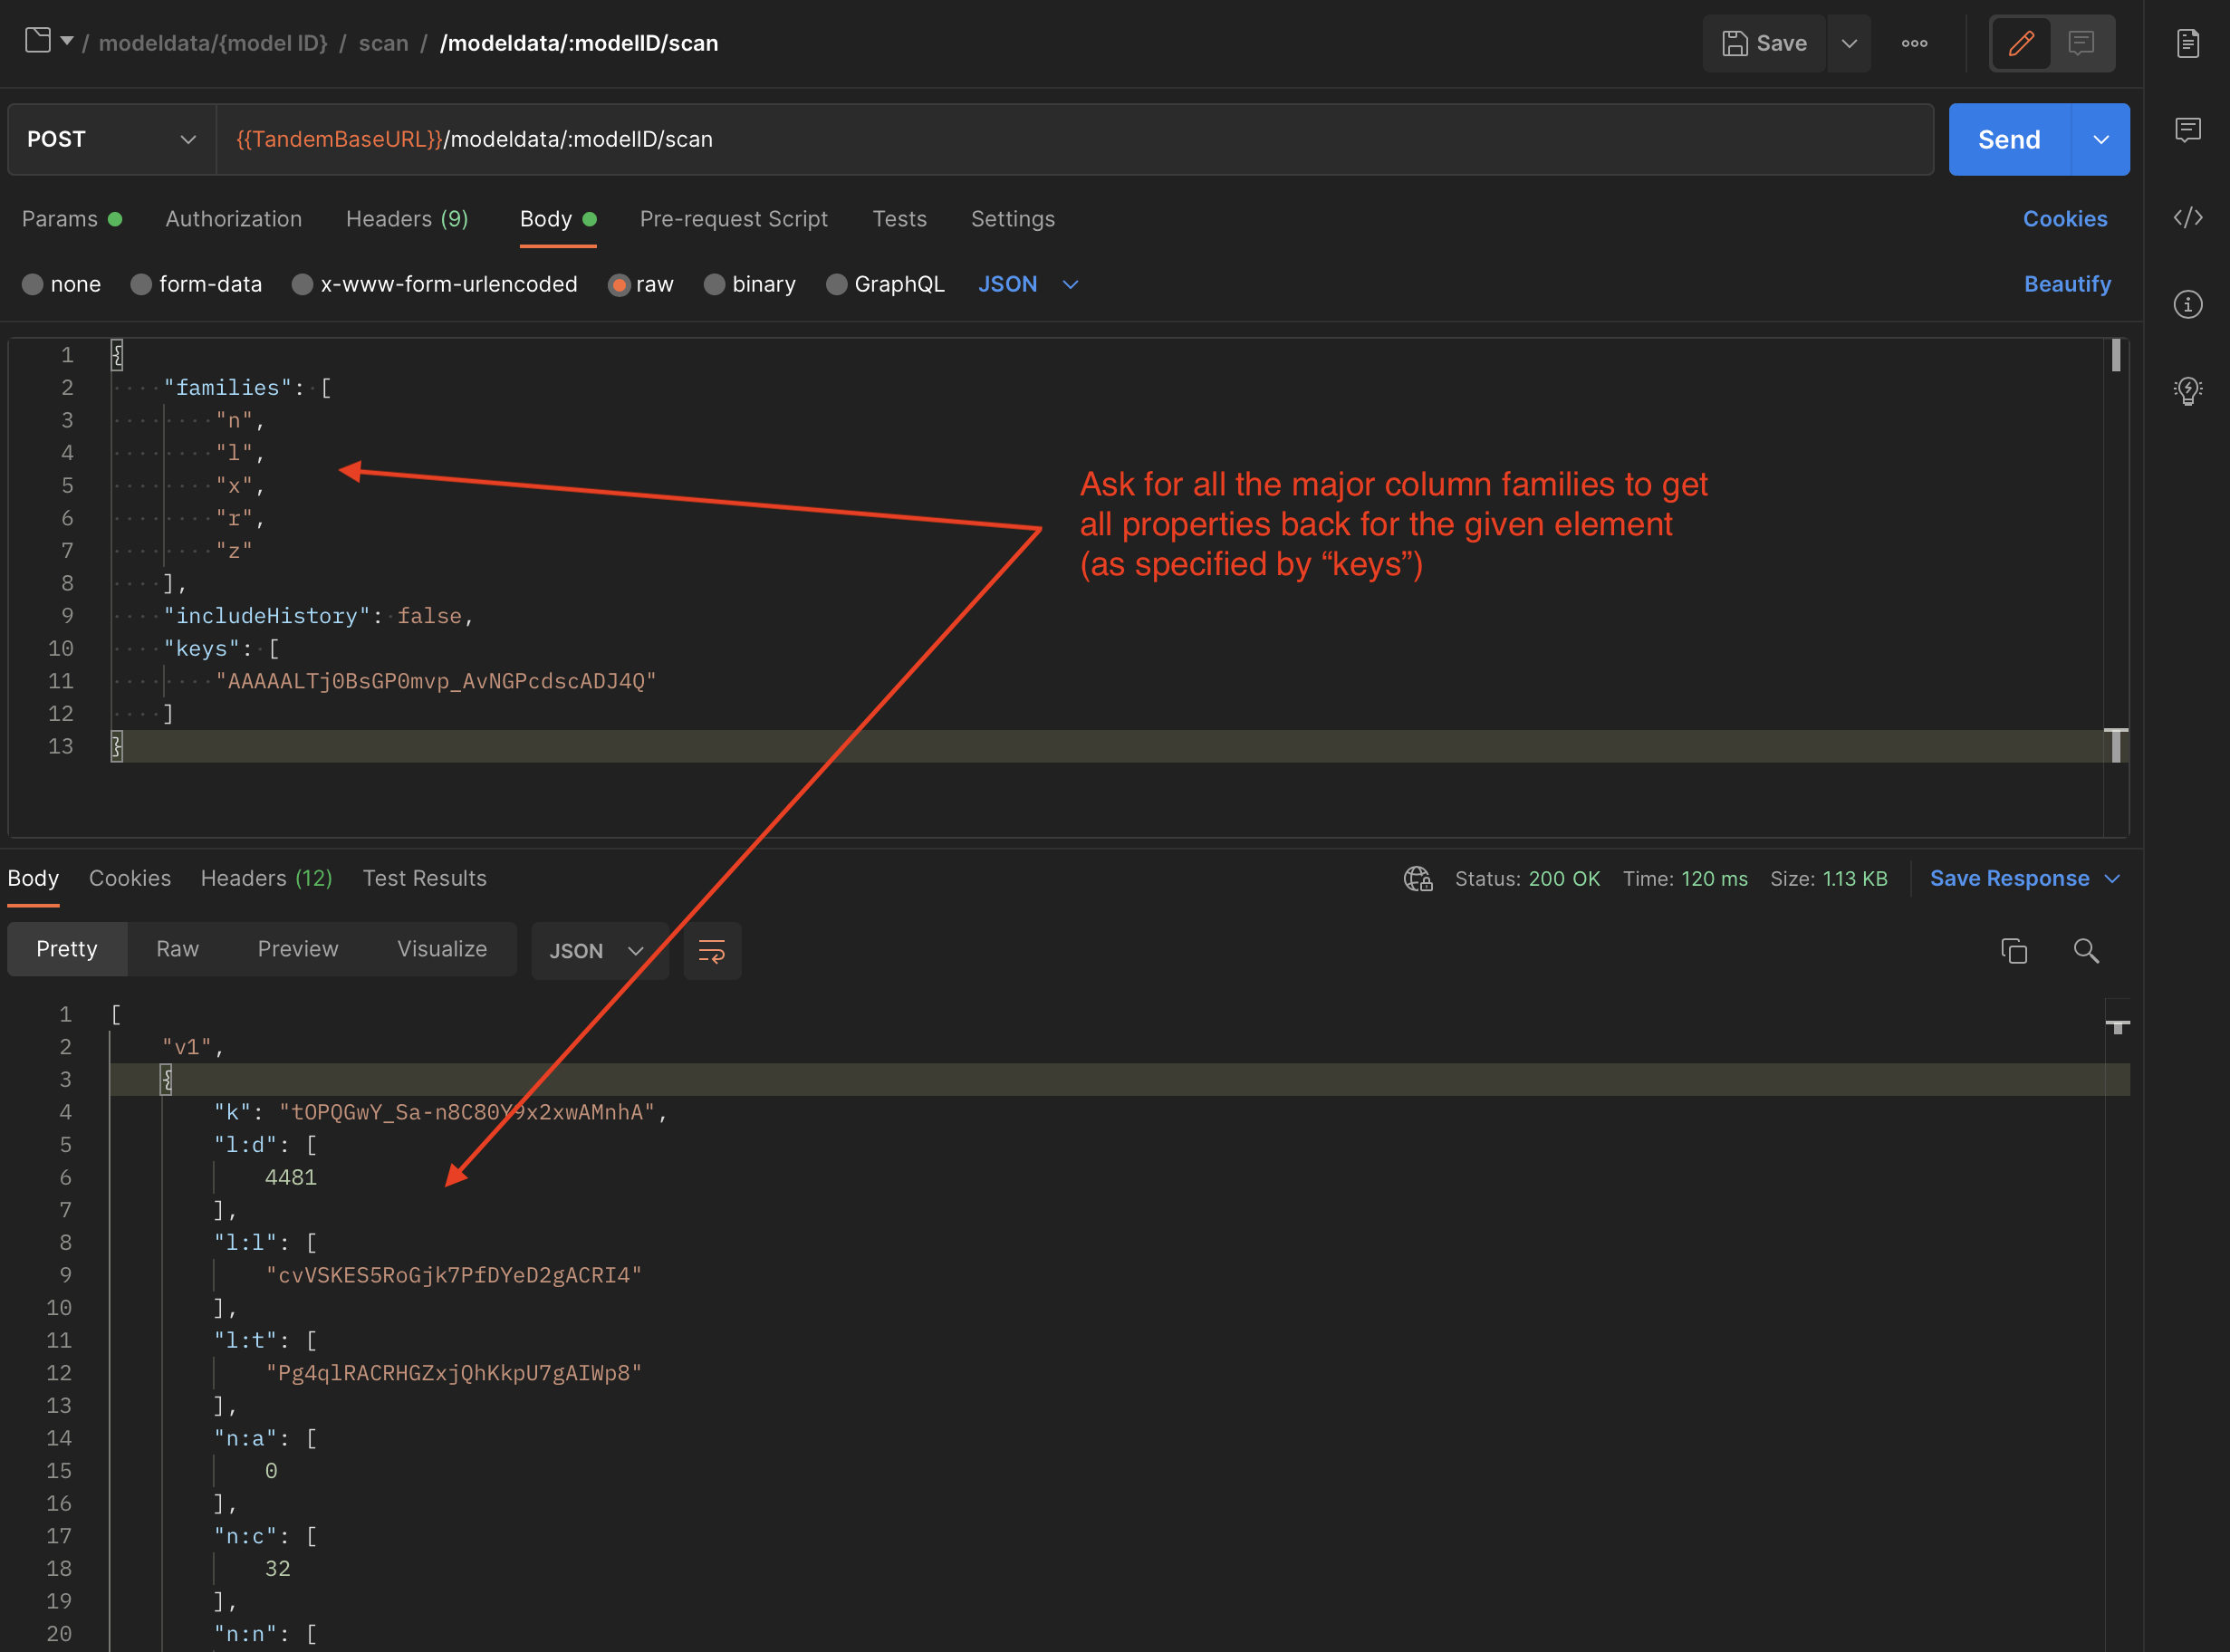Open the request body JSON format dropdown

tap(1028, 284)
